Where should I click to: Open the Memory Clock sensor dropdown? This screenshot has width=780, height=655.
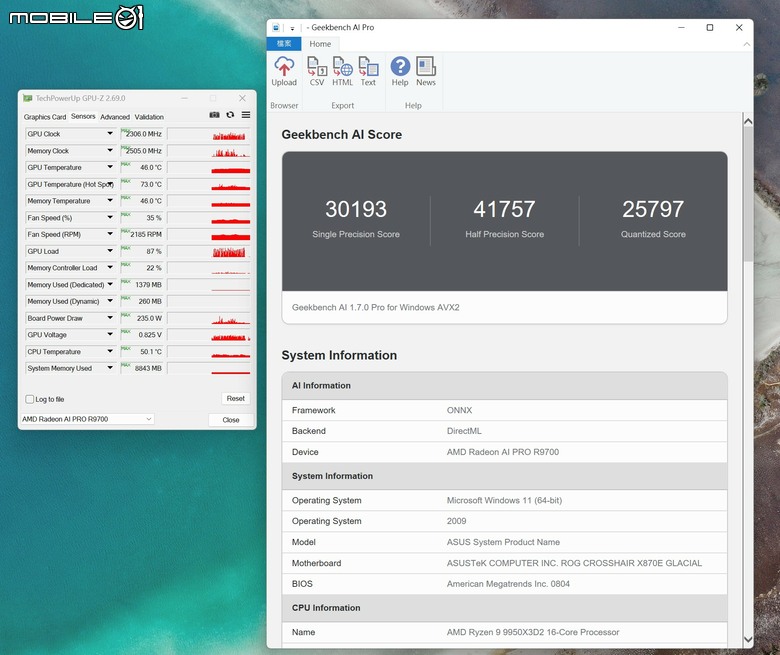(x=110, y=151)
